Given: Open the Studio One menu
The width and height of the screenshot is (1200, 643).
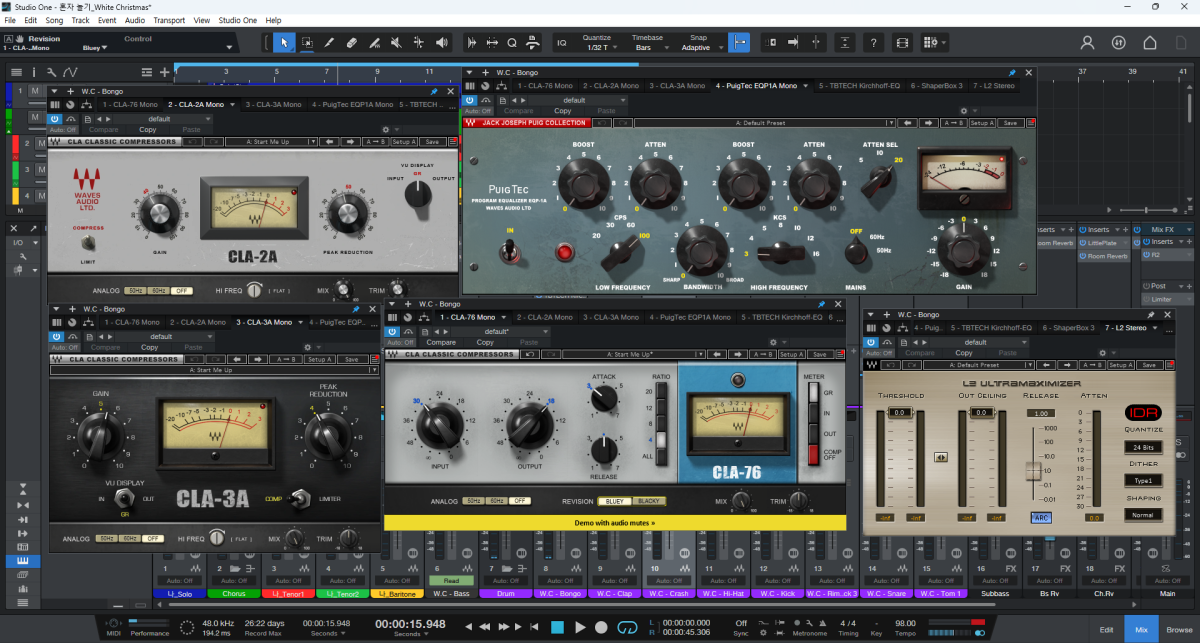Looking at the screenshot, I should (237, 20).
